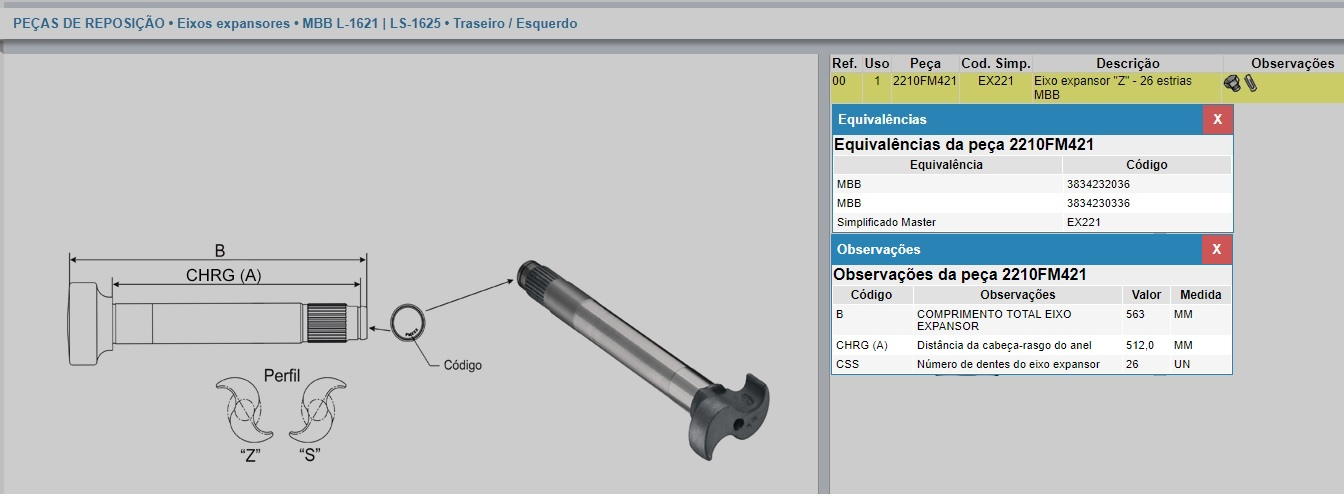Click Traseiro / Esquerdo breadcrumb item
This screenshot has width=1344, height=496.
[515, 23]
